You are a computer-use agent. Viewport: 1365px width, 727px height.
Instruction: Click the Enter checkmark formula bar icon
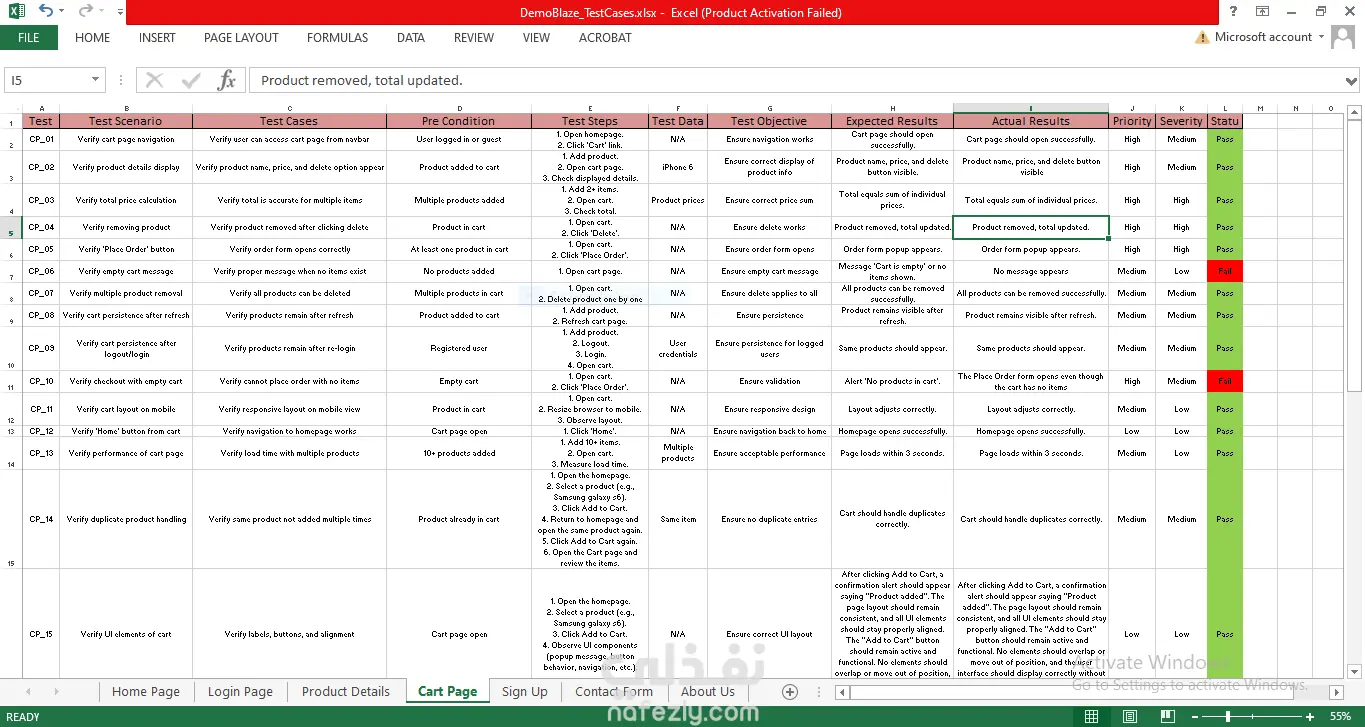pos(191,80)
